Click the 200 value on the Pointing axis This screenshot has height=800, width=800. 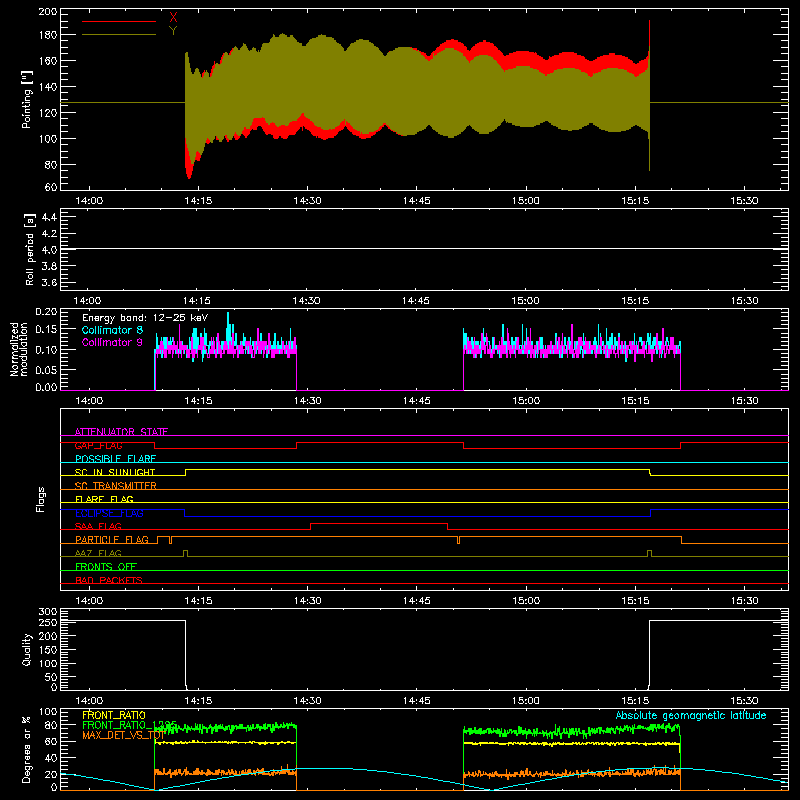point(48,12)
